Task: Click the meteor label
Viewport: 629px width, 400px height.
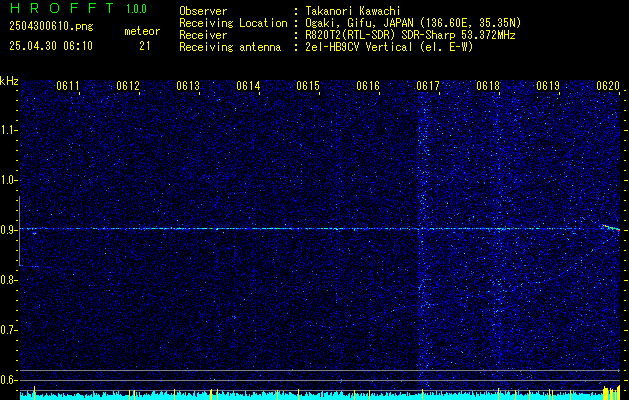Action: (142, 31)
